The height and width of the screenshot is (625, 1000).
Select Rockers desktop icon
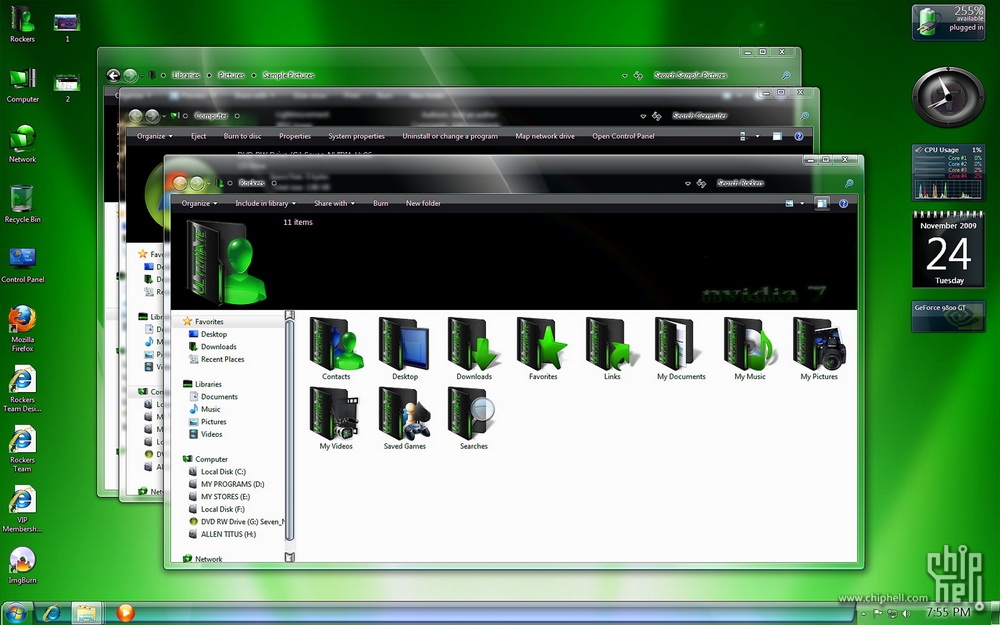coord(22,24)
